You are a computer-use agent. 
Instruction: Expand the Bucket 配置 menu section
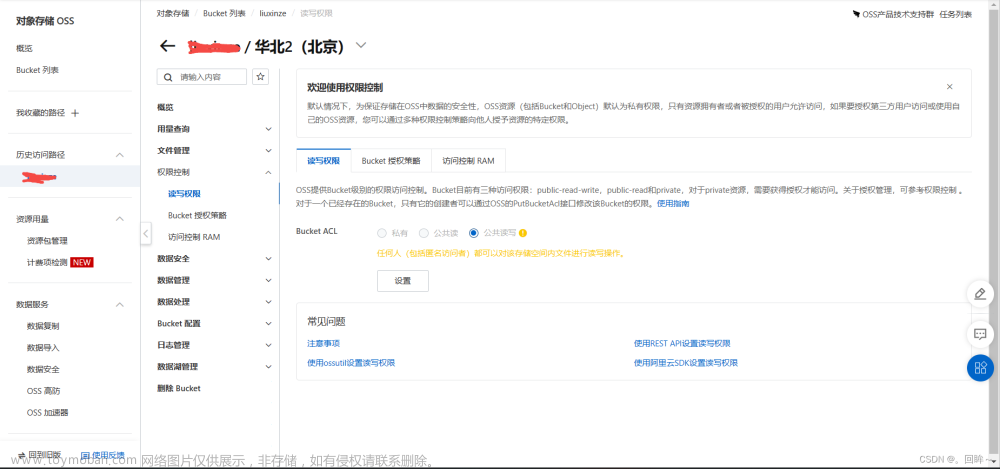point(268,324)
